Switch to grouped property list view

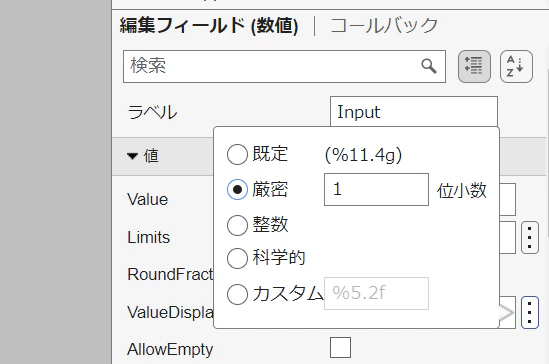coord(474,66)
